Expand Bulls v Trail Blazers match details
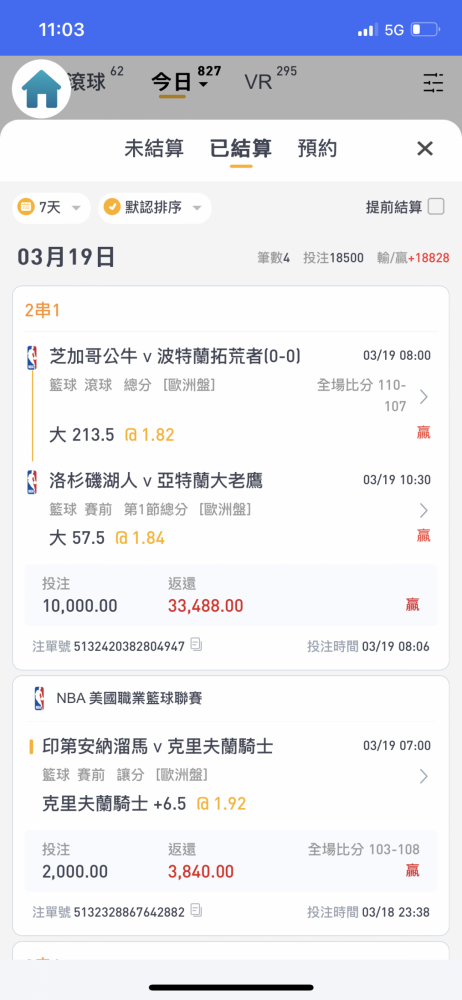The width and height of the screenshot is (462, 1000). click(x=424, y=397)
